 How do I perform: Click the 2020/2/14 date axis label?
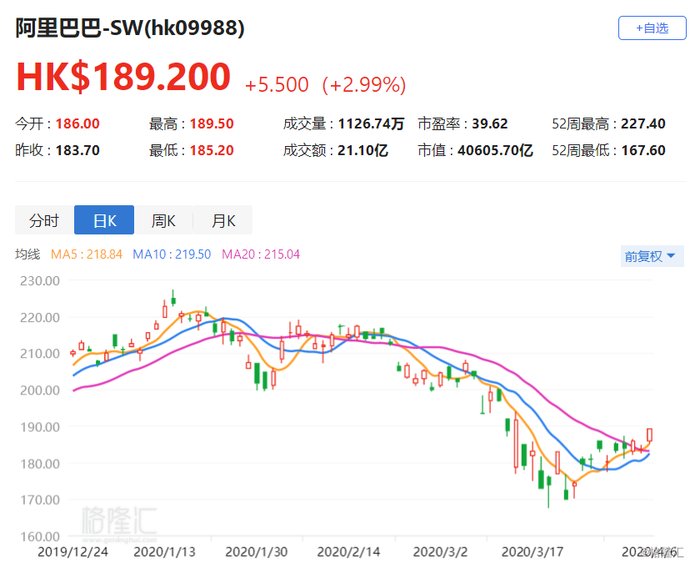click(x=348, y=552)
